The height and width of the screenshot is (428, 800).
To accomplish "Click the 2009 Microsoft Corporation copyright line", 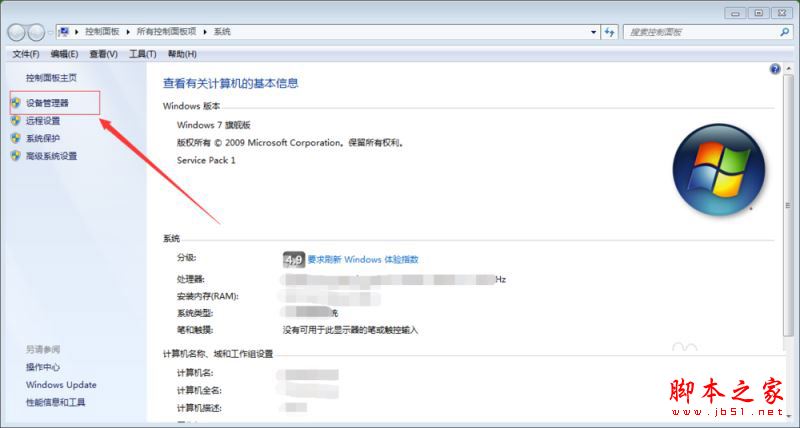I will pyautogui.click(x=291, y=143).
